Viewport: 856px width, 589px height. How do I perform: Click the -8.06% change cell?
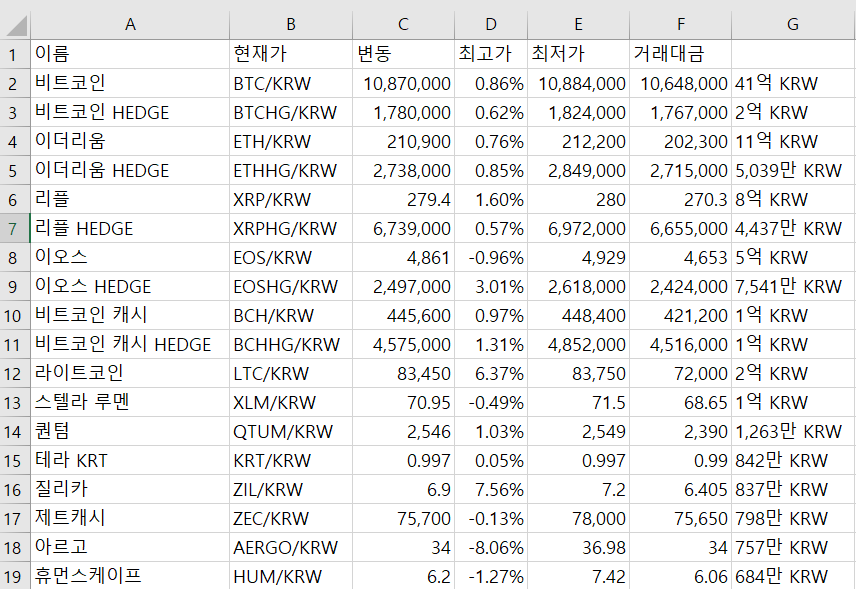point(491,546)
